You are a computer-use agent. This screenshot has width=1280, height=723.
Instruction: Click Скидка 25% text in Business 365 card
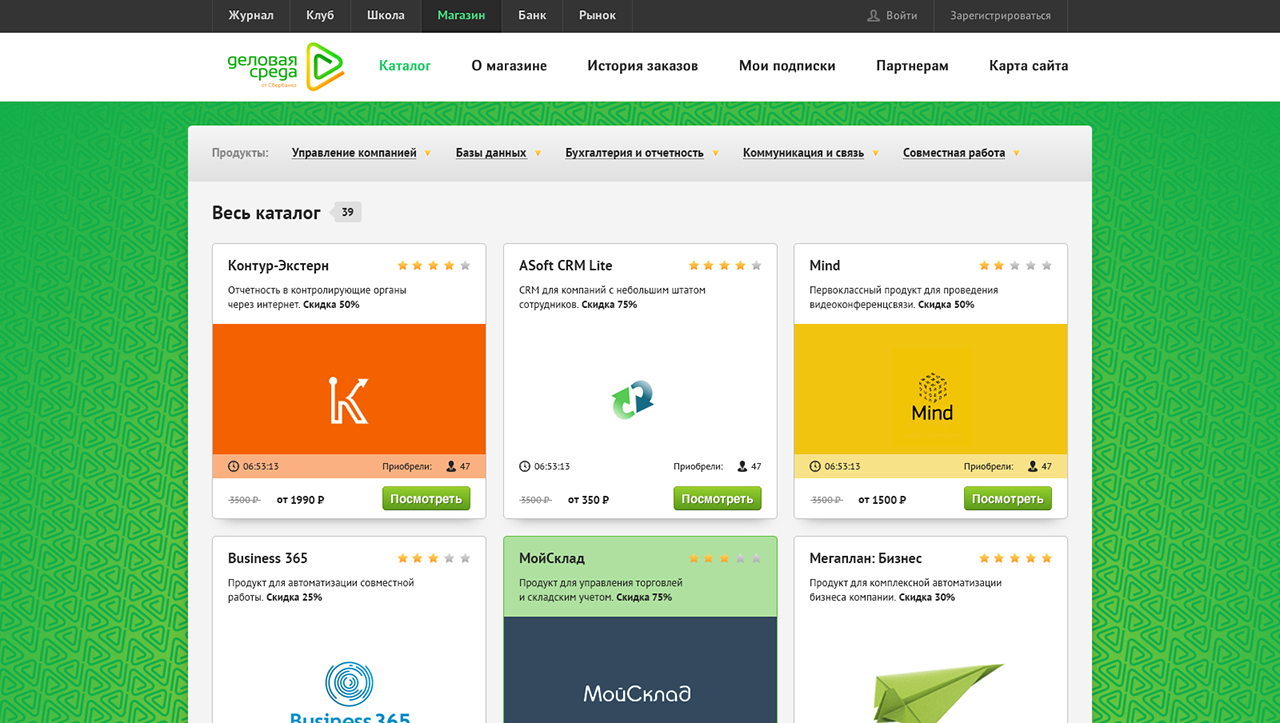[294, 597]
